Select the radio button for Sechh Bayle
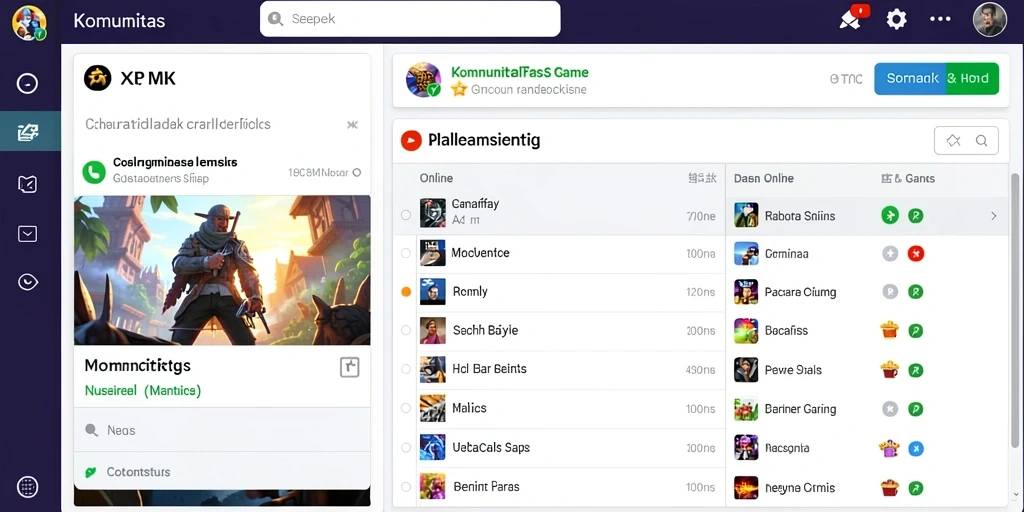This screenshot has height=512, width=1024. [x=406, y=330]
